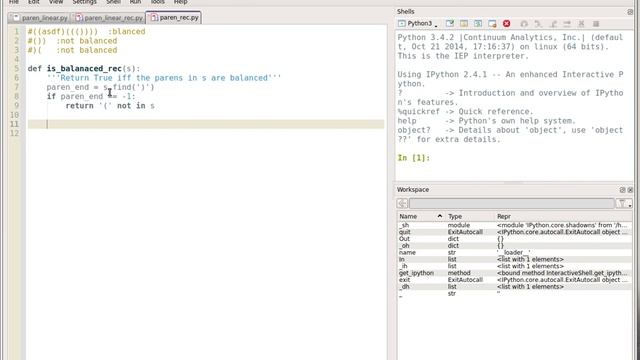The height and width of the screenshot is (360, 640).
Task: Select the '_ih' list row
Action: point(515,266)
